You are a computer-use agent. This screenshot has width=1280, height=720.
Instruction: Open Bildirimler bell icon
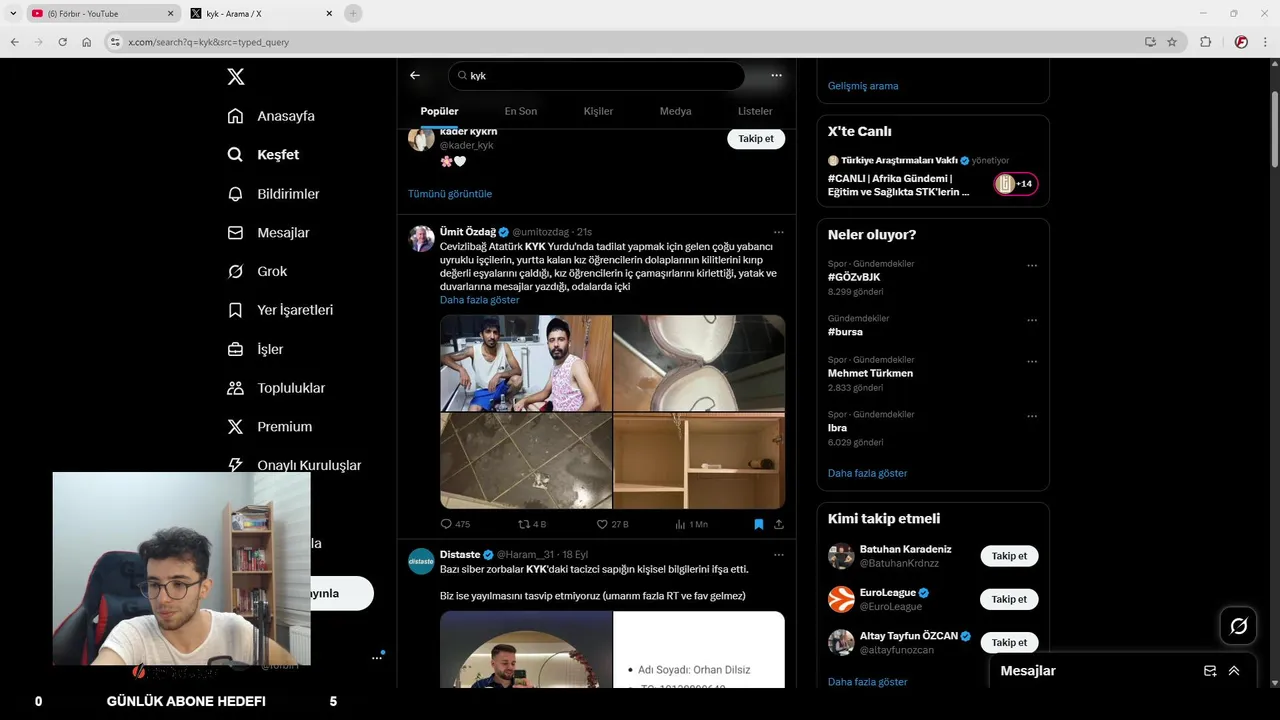[235, 194]
